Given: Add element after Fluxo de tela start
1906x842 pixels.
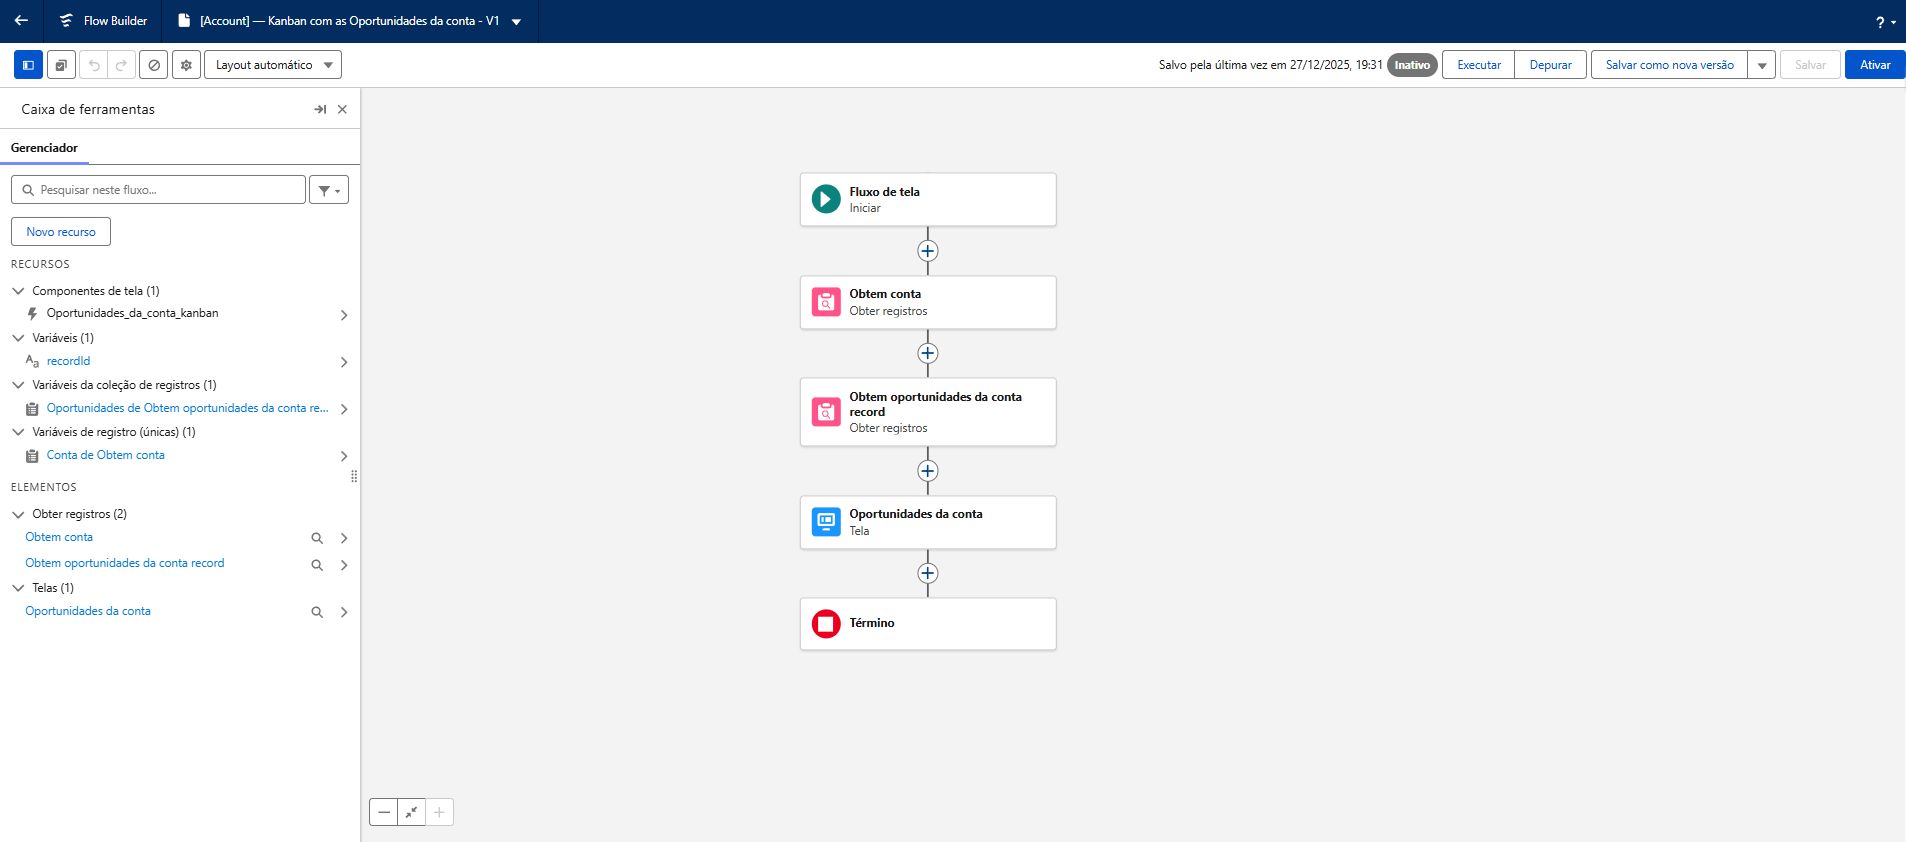Looking at the screenshot, I should point(928,251).
